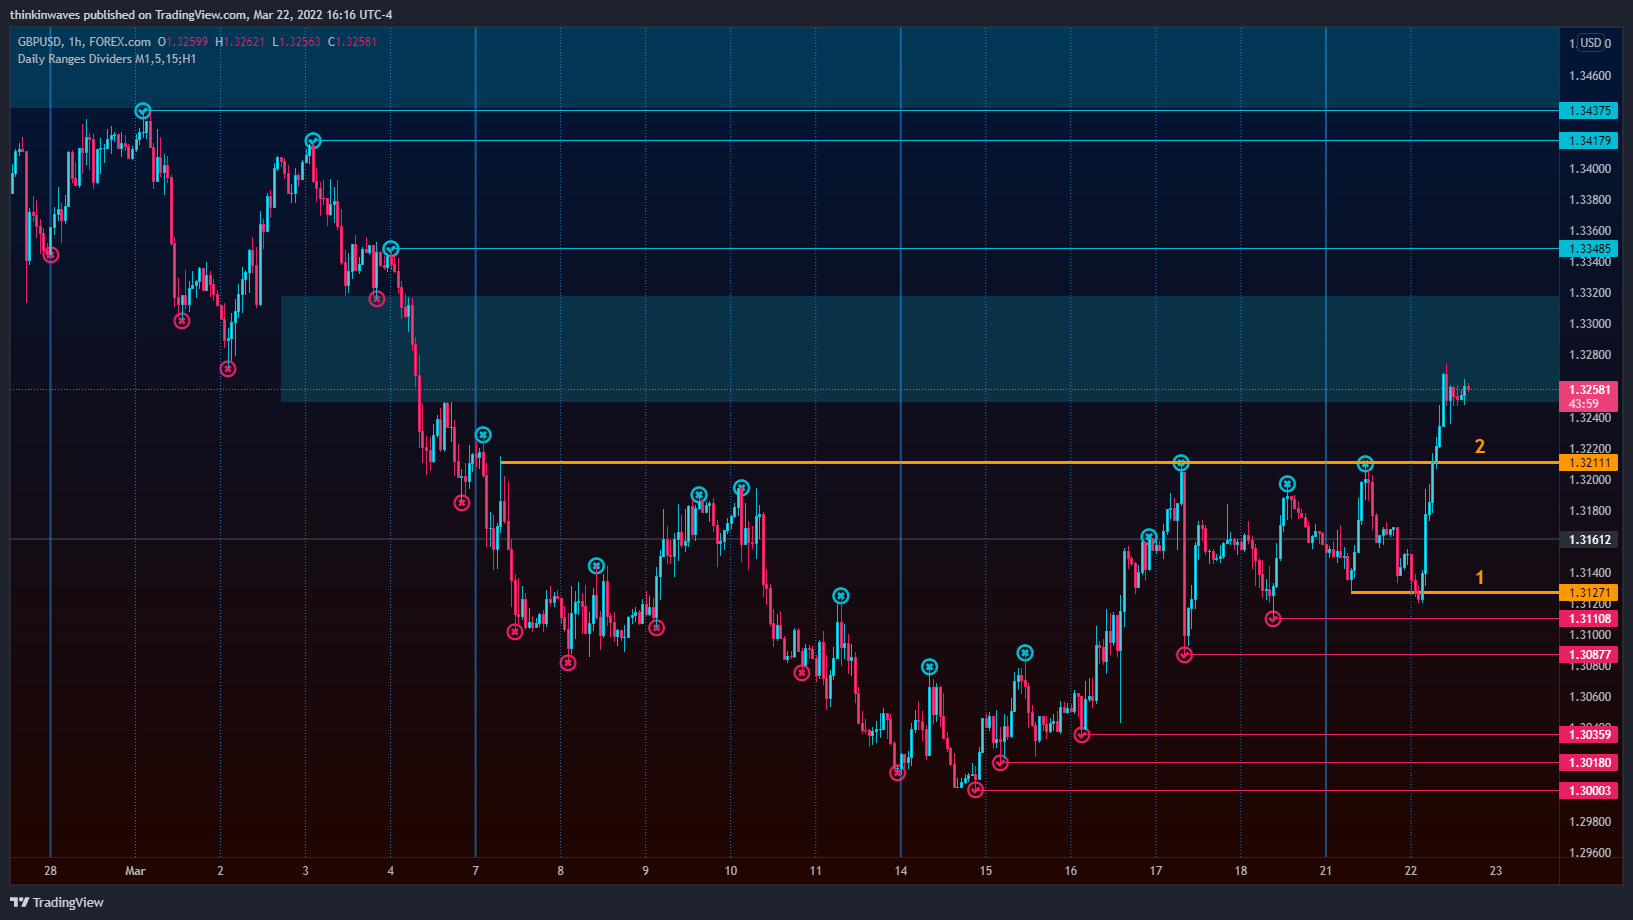Select the swing-high marker on the 1.34375 line

click(143, 111)
